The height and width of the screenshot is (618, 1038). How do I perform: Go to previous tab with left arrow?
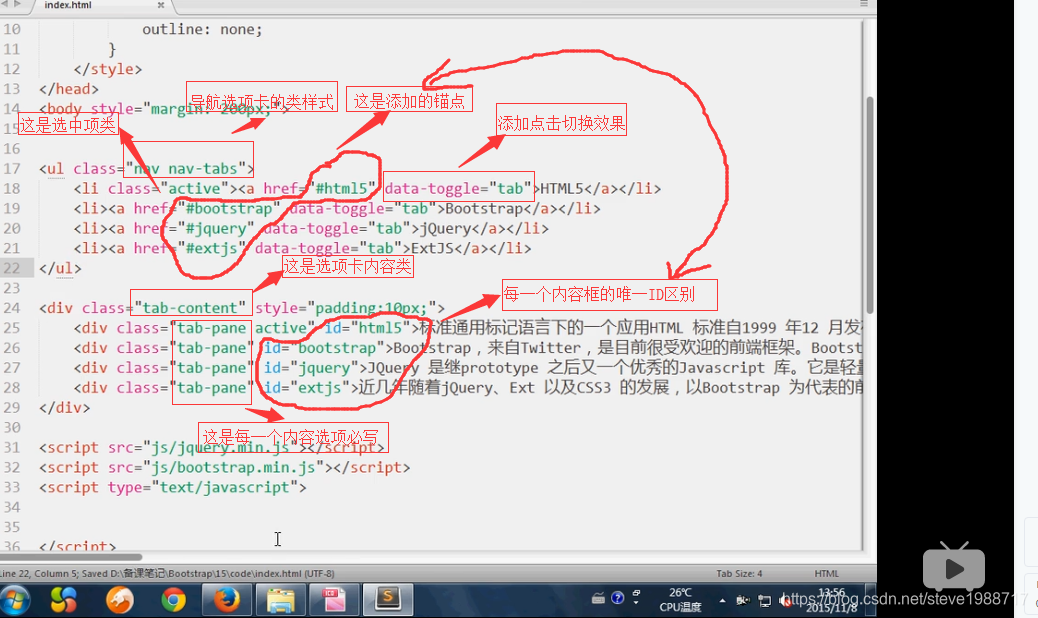coord(4,4)
